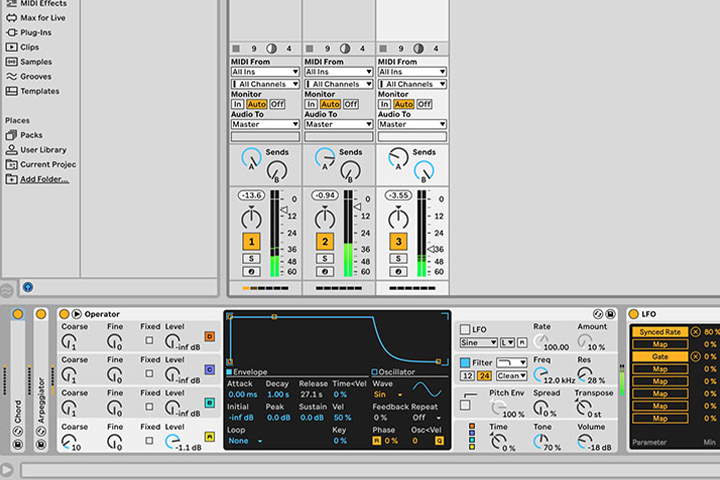Screen dimensions: 720x480
Task: Click track 1 volume fader handle
Action: (285, 210)
